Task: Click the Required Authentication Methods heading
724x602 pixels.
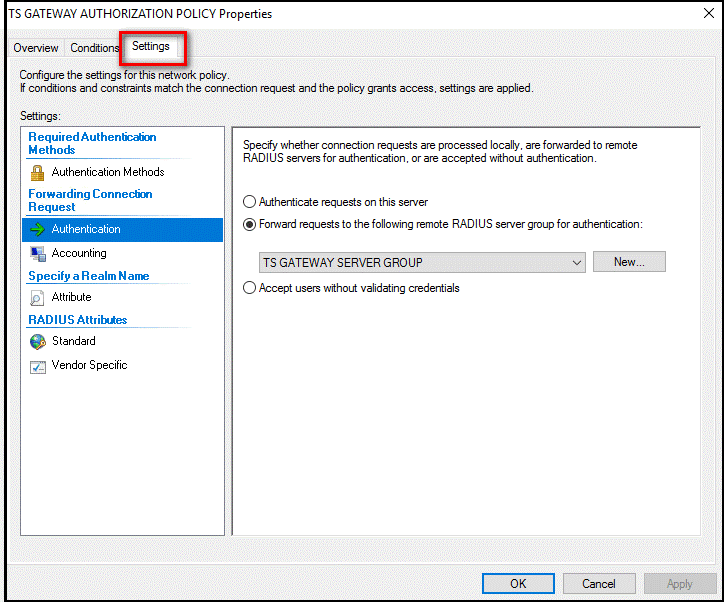Action: pos(92,144)
